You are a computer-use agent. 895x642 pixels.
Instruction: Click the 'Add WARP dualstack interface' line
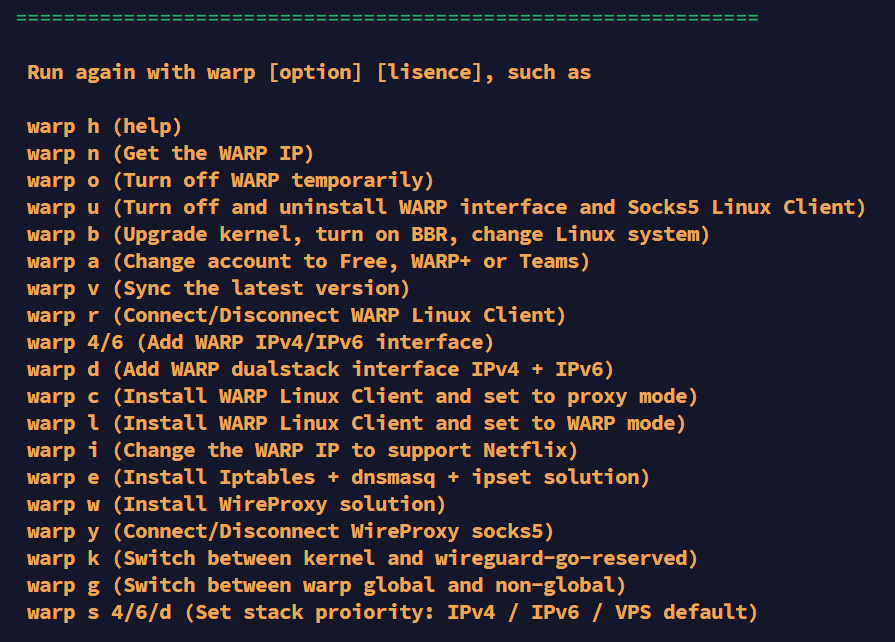click(x=320, y=369)
